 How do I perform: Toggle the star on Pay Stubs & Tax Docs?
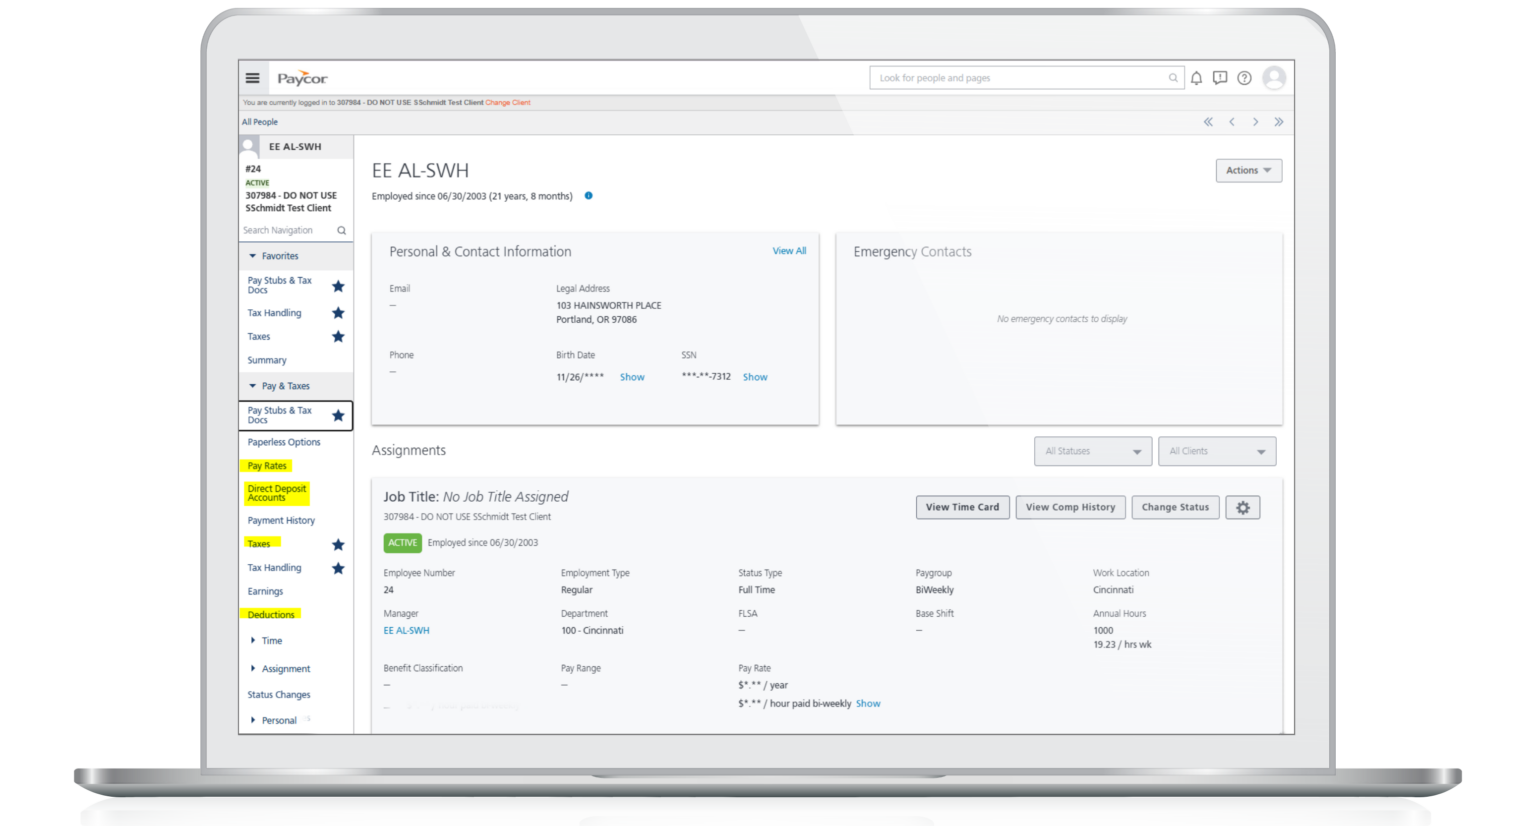338,286
